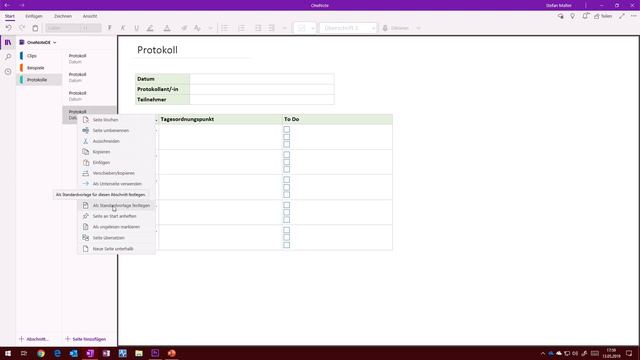Apply the font color tool
The height and width of the screenshot is (360, 640).
click(167, 28)
